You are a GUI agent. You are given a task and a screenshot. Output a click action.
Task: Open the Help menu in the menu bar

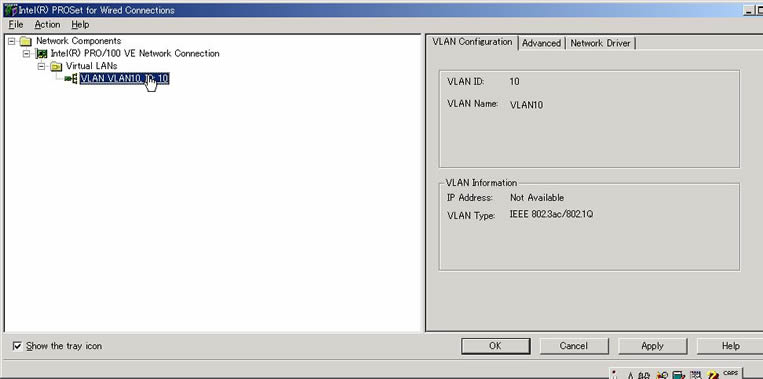point(80,24)
